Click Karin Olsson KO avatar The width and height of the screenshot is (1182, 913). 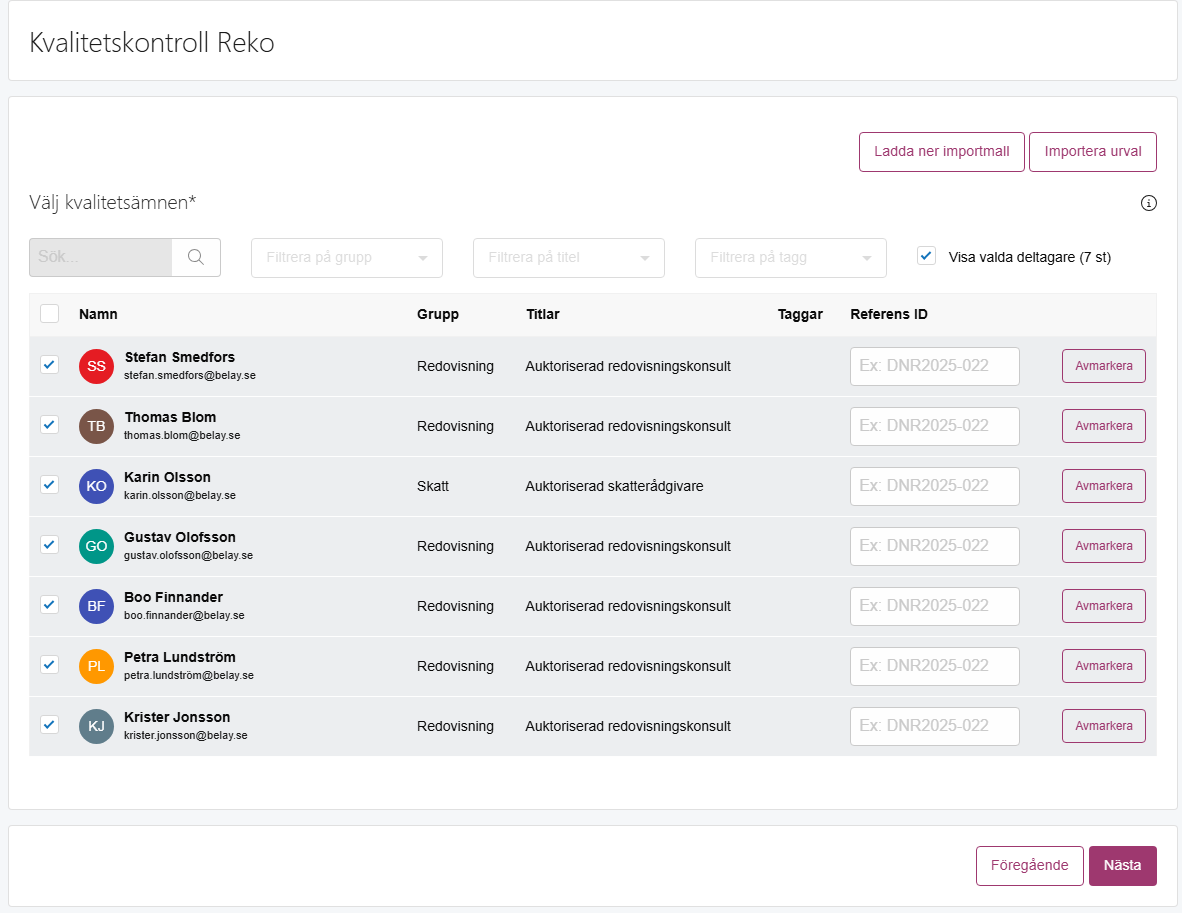point(96,486)
